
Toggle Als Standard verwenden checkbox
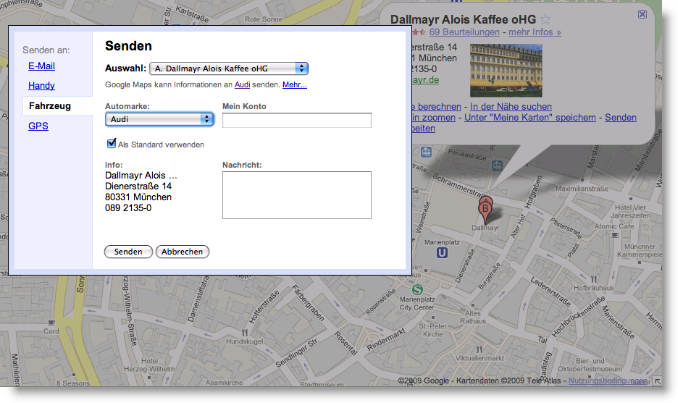[112, 143]
